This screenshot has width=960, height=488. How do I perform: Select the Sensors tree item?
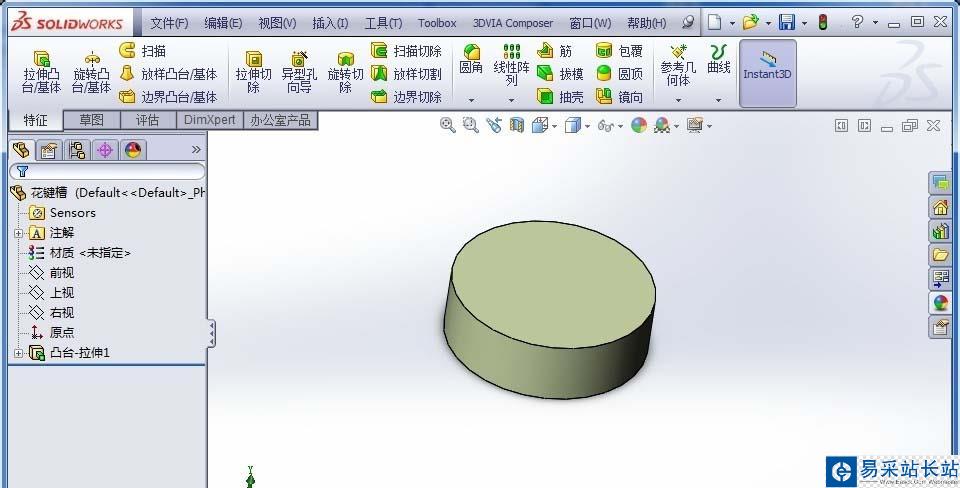(62, 213)
